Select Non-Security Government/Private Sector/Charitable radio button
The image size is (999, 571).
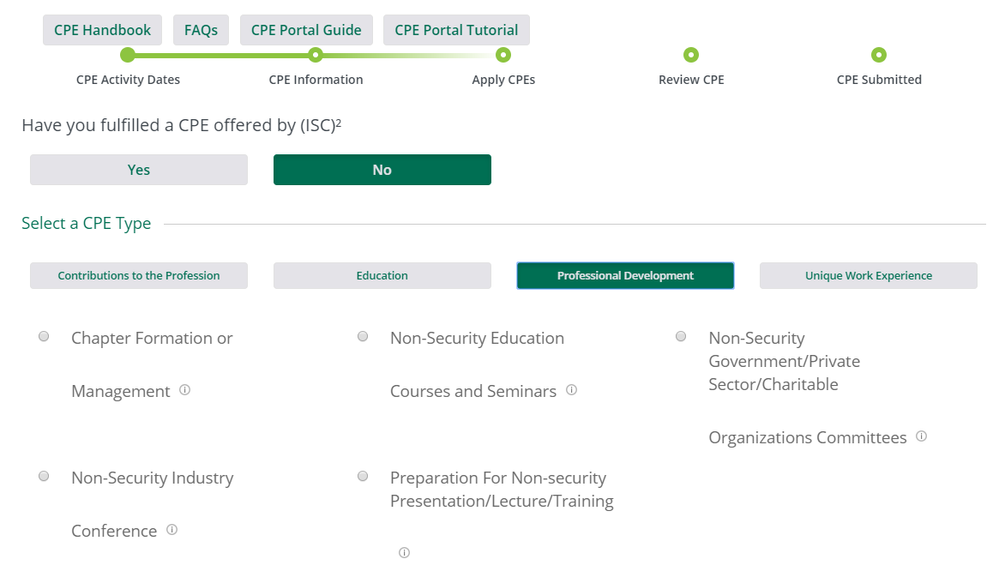click(x=681, y=337)
